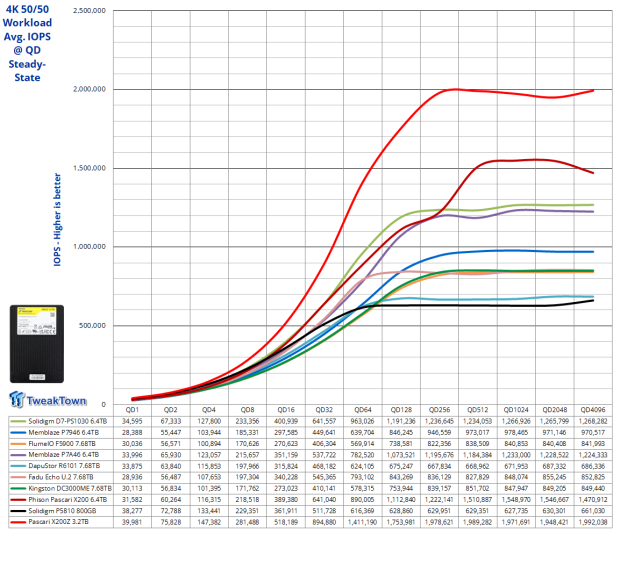The height and width of the screenshot is (568, 620).
Task: Click the '2,500,000' y-axis label
Action: click(x=89, y=11)
